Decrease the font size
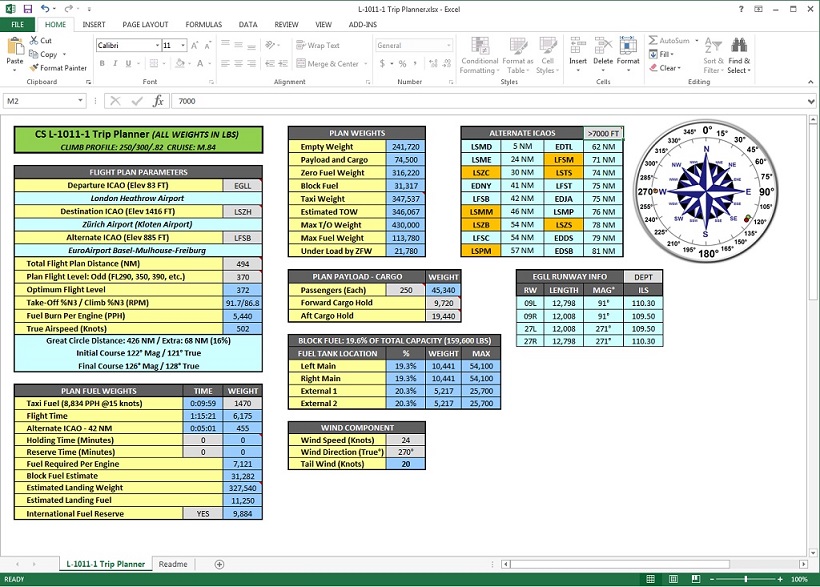This screenshot has width=820, height=587. (x=208, y=46)
